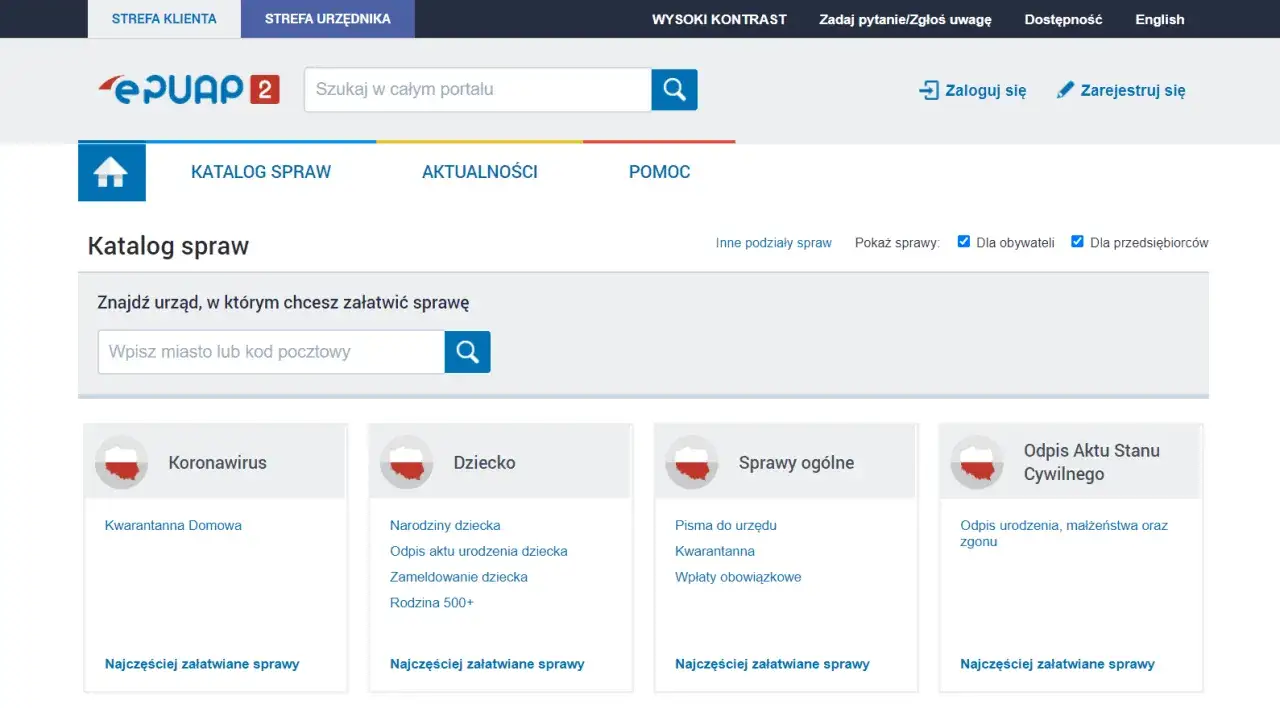Select KATALOG SPRAW in the navigation
This screenshot has height=708, width=1280.
point(261,171)
